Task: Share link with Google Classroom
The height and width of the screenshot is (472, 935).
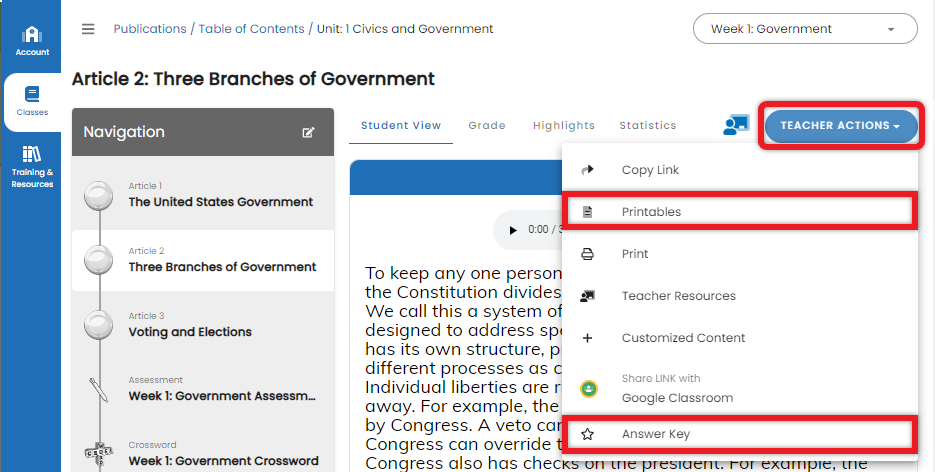Action: (676, 389)
